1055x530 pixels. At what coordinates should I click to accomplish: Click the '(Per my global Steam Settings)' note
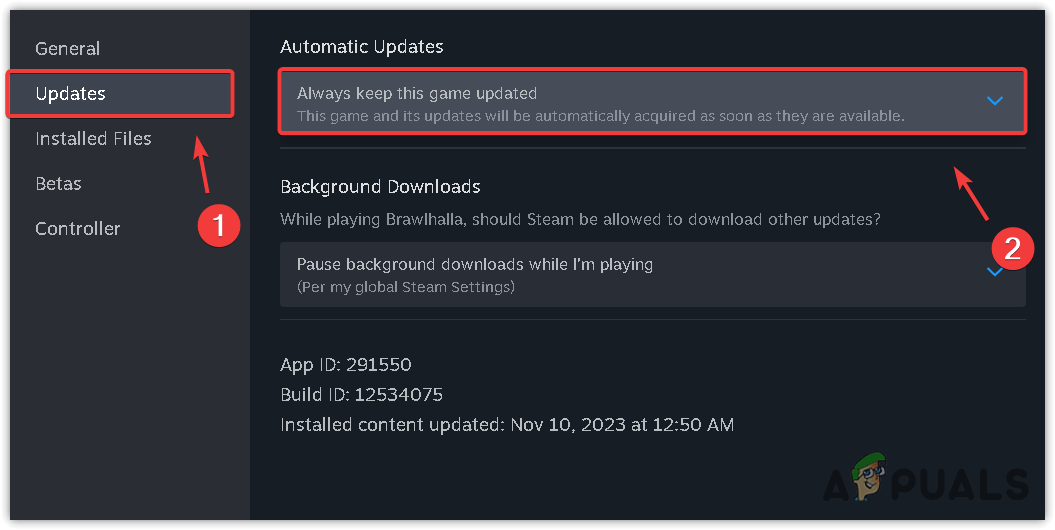(x=405, y=288)
